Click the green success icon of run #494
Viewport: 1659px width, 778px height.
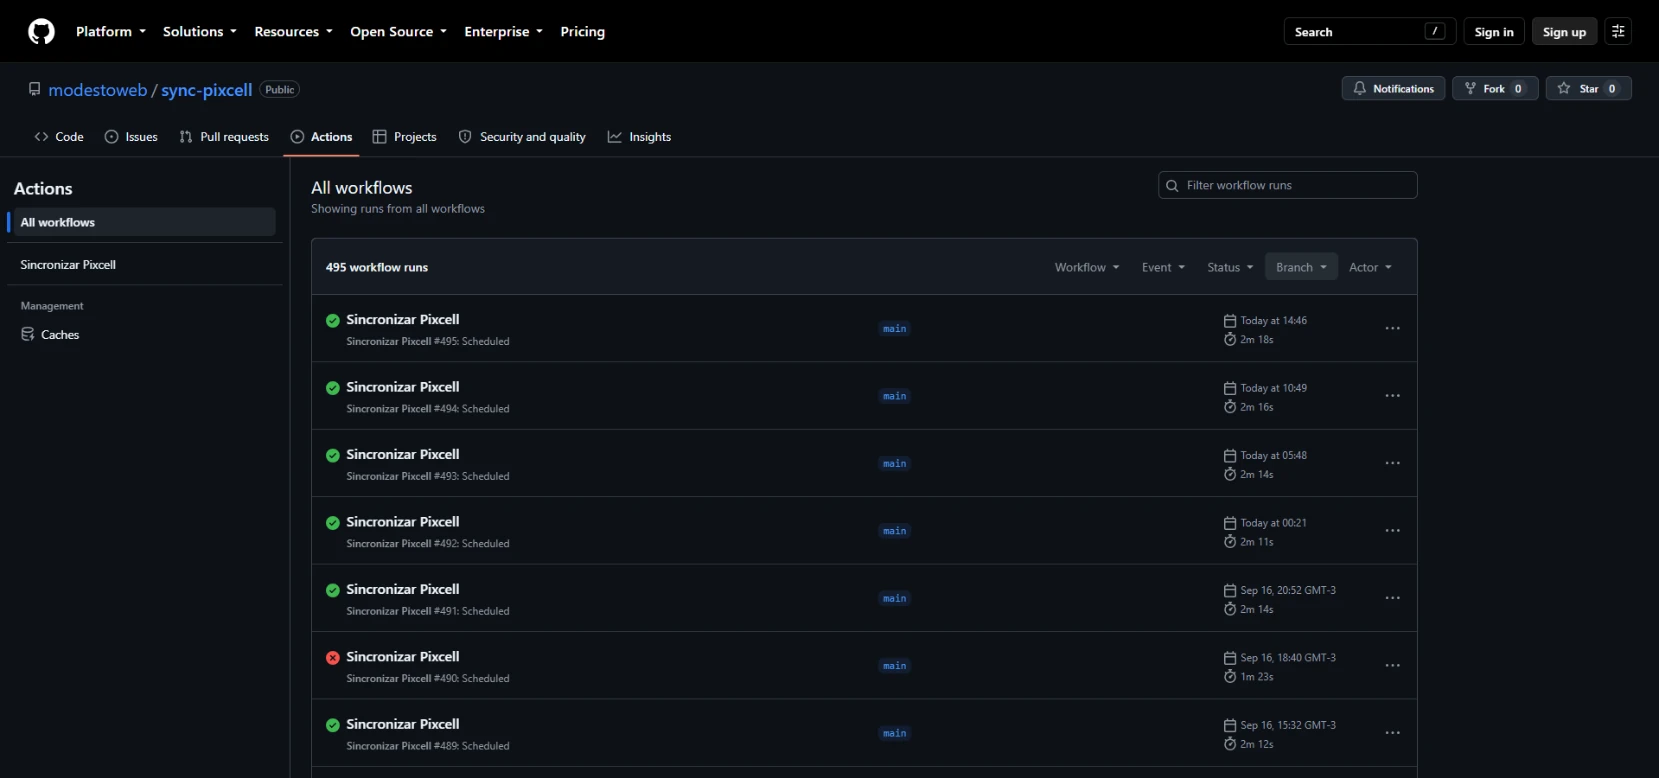pyautogui.click(x=333, y=388)
